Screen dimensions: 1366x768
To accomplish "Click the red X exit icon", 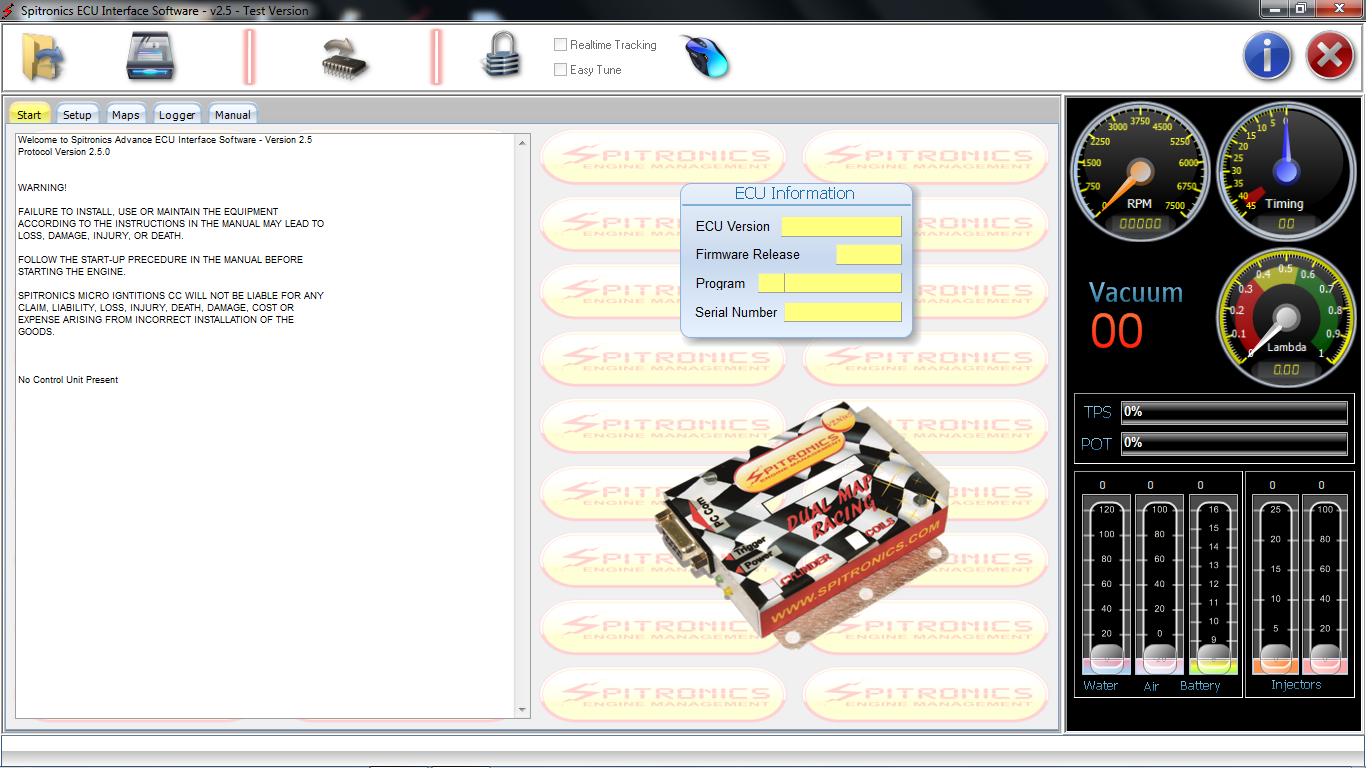I will [1330, 56].
